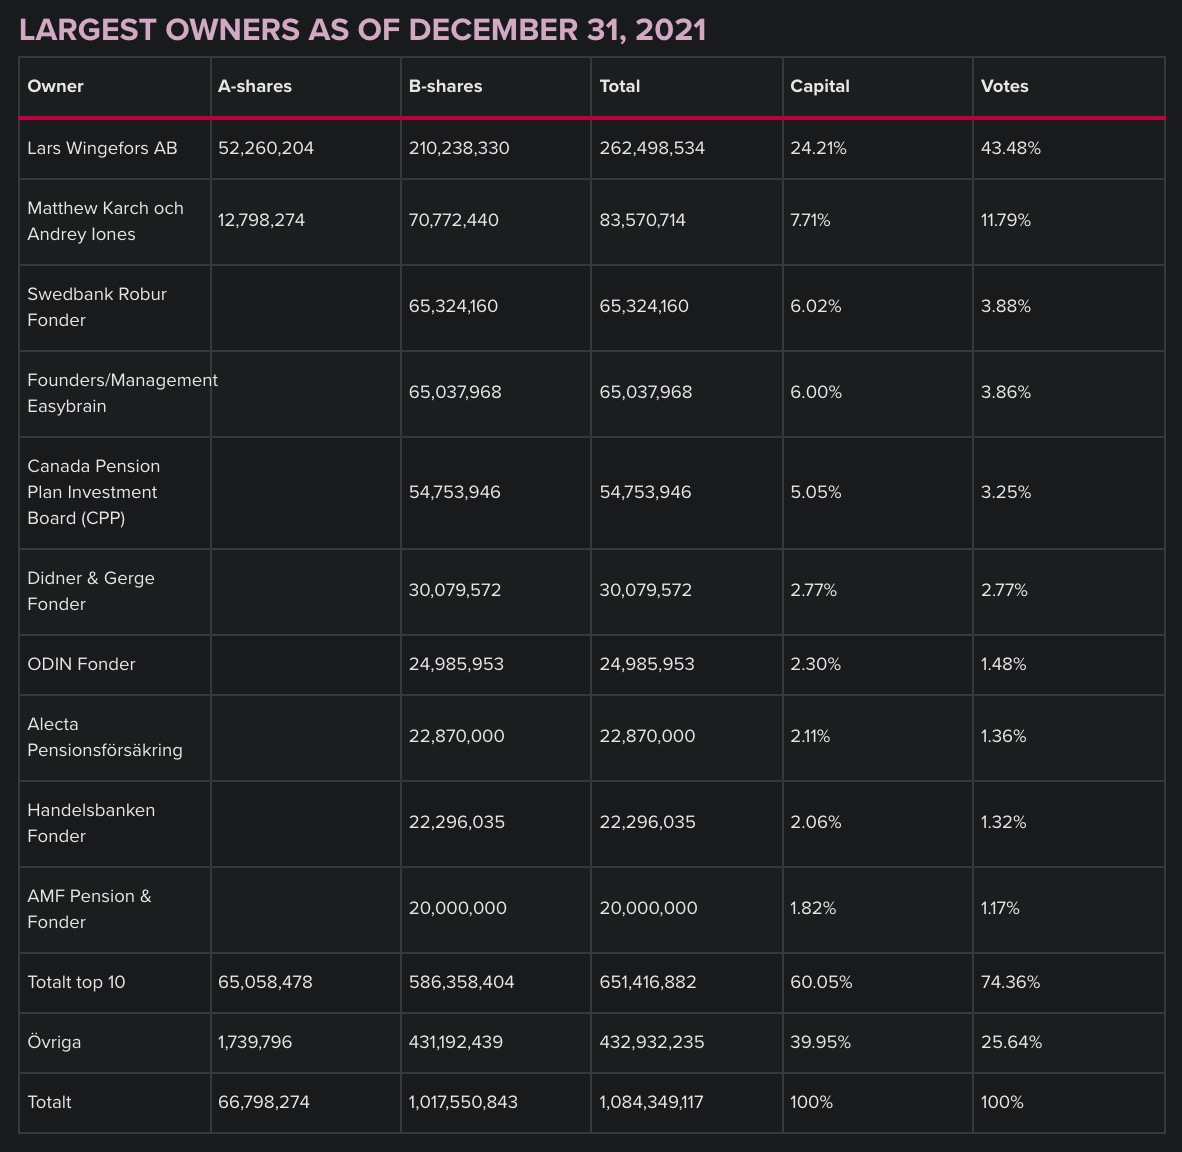This screenshot has width=1182, height=1152.
Task: Select the Lars Wingefors AB owner cell
Action: [102, 148]
